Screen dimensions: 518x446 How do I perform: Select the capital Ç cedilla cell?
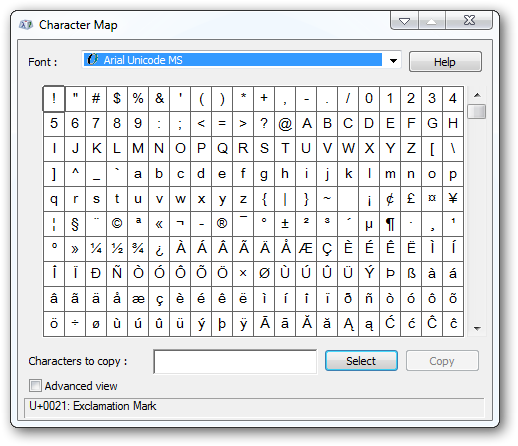click(327, 249)
